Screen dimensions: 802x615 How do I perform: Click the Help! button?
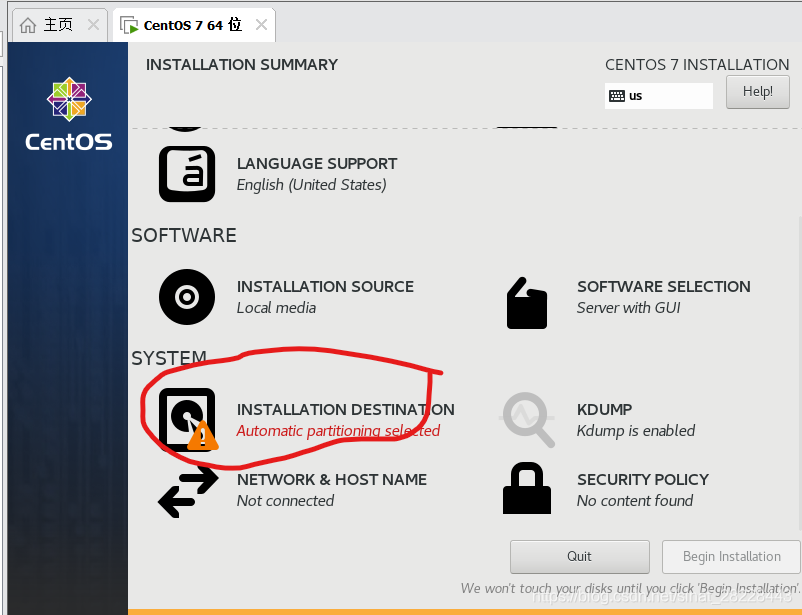[758, 92]
